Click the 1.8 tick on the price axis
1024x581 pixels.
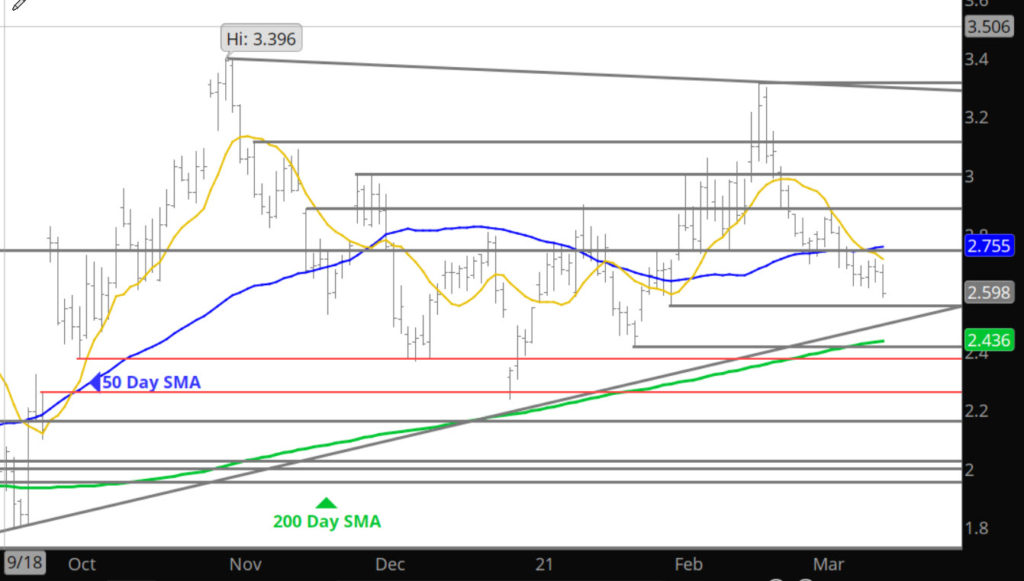click(x=976, y=529)
